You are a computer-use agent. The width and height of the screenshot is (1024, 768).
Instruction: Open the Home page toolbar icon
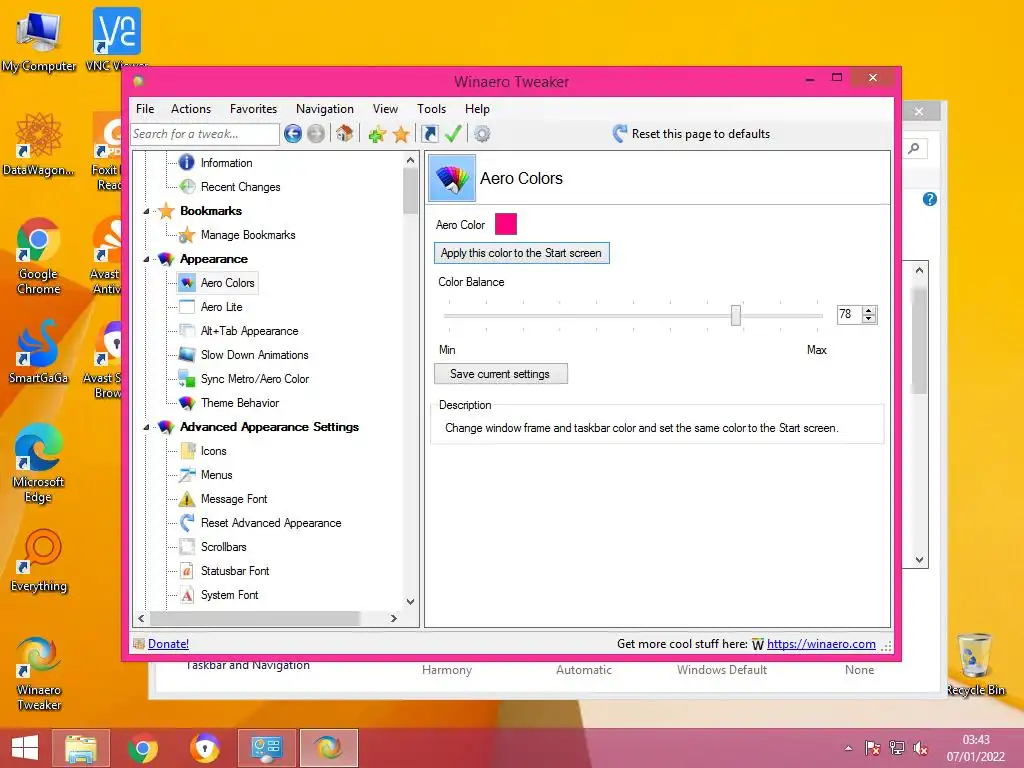point(344,134)
